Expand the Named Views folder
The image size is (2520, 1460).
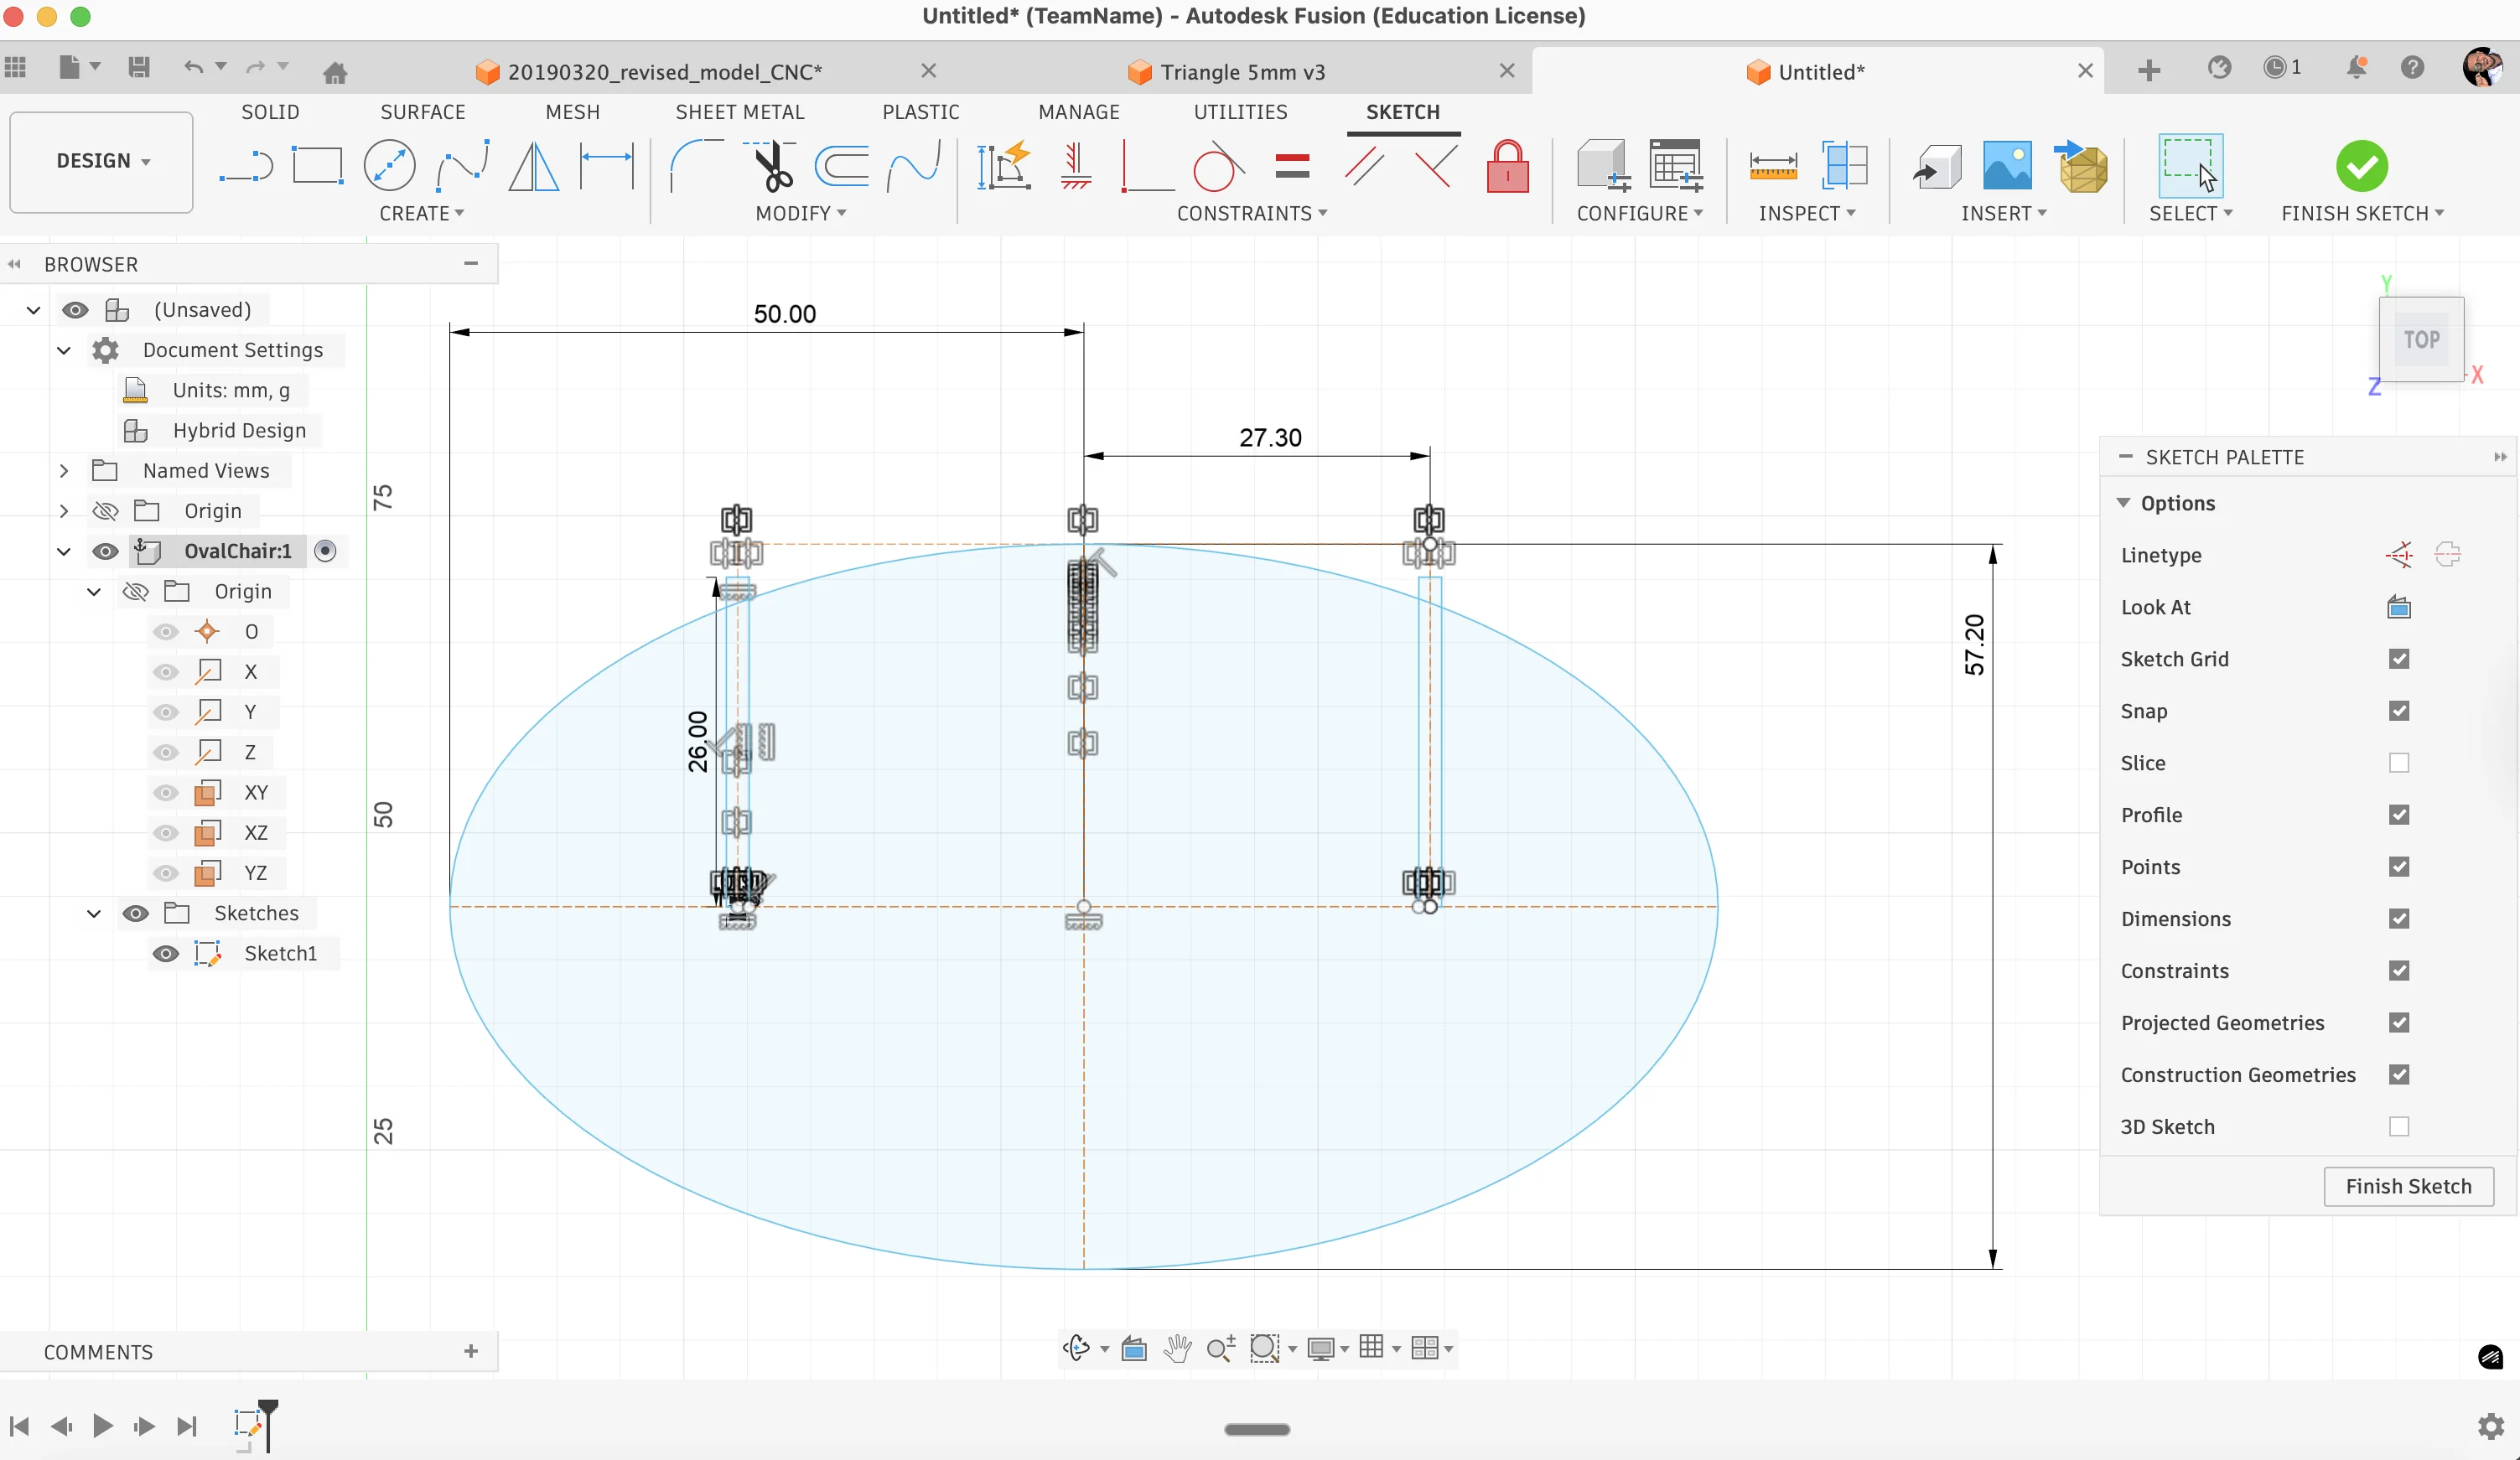click(x=64, y=471)
